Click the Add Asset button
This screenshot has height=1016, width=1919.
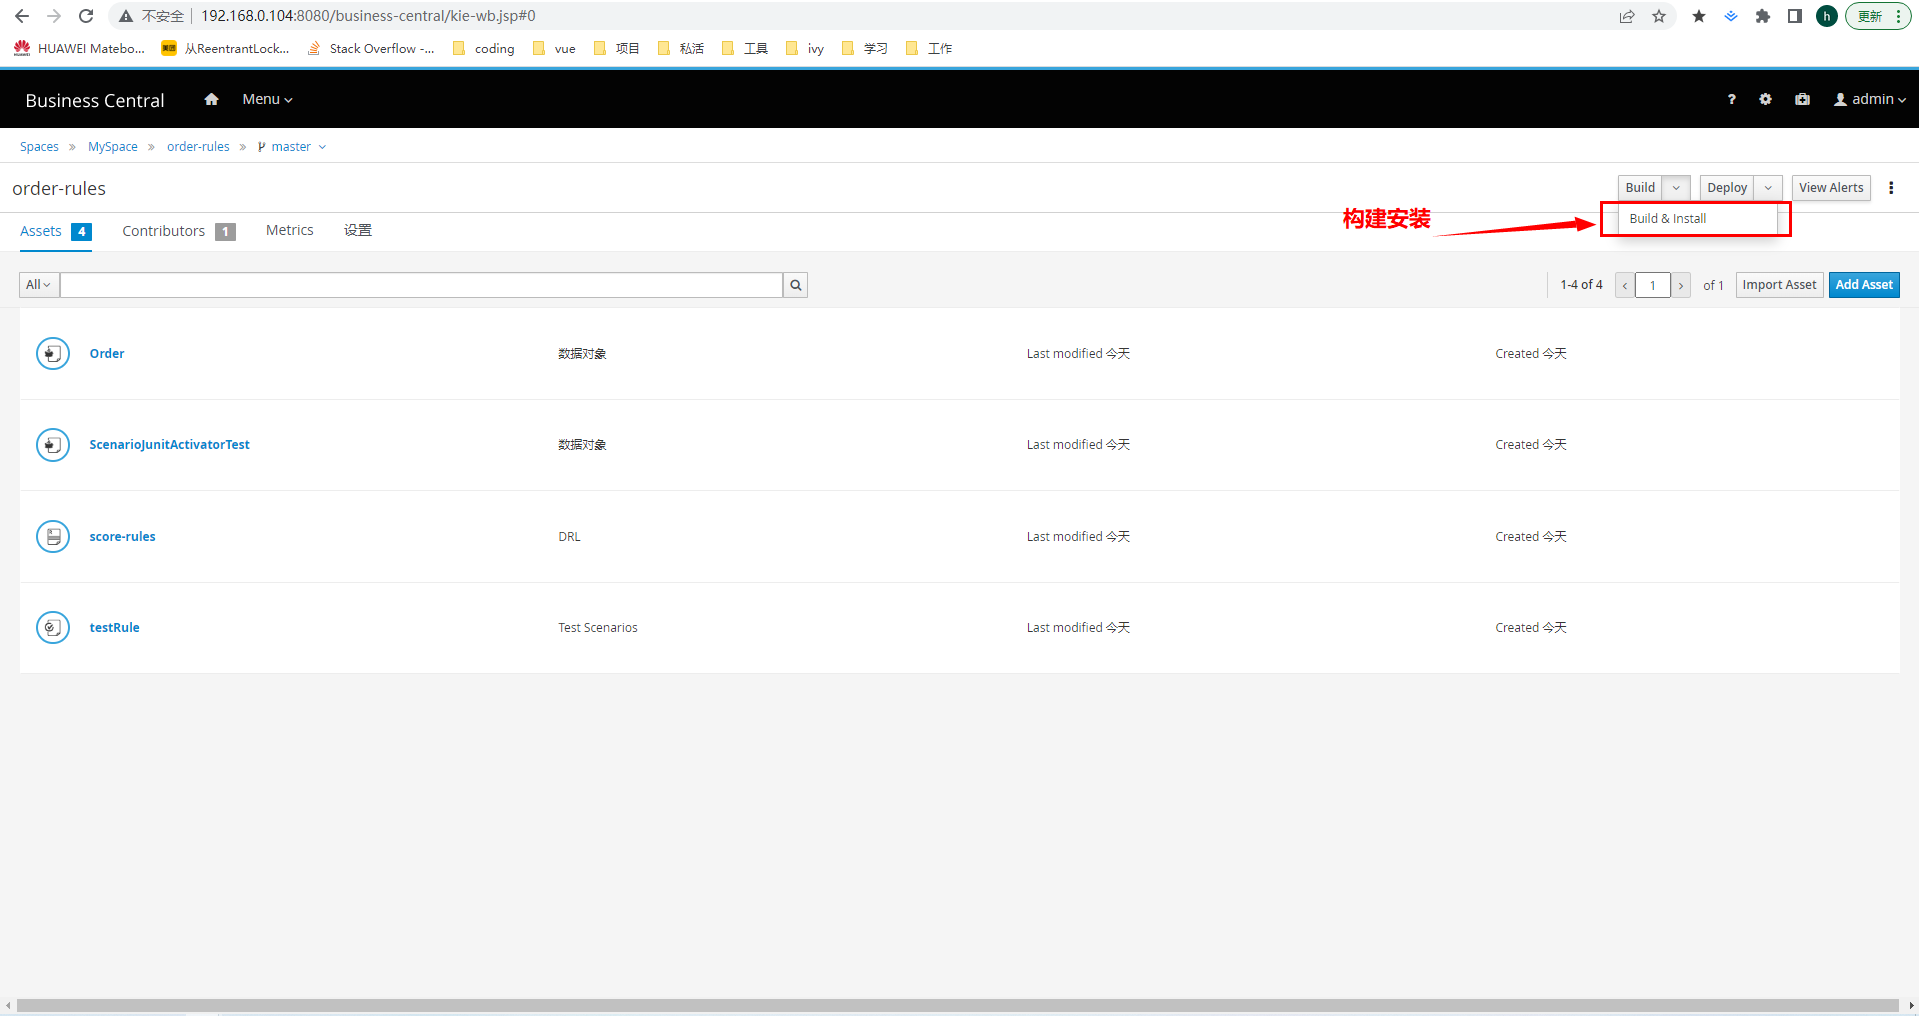coord(1863,285)
